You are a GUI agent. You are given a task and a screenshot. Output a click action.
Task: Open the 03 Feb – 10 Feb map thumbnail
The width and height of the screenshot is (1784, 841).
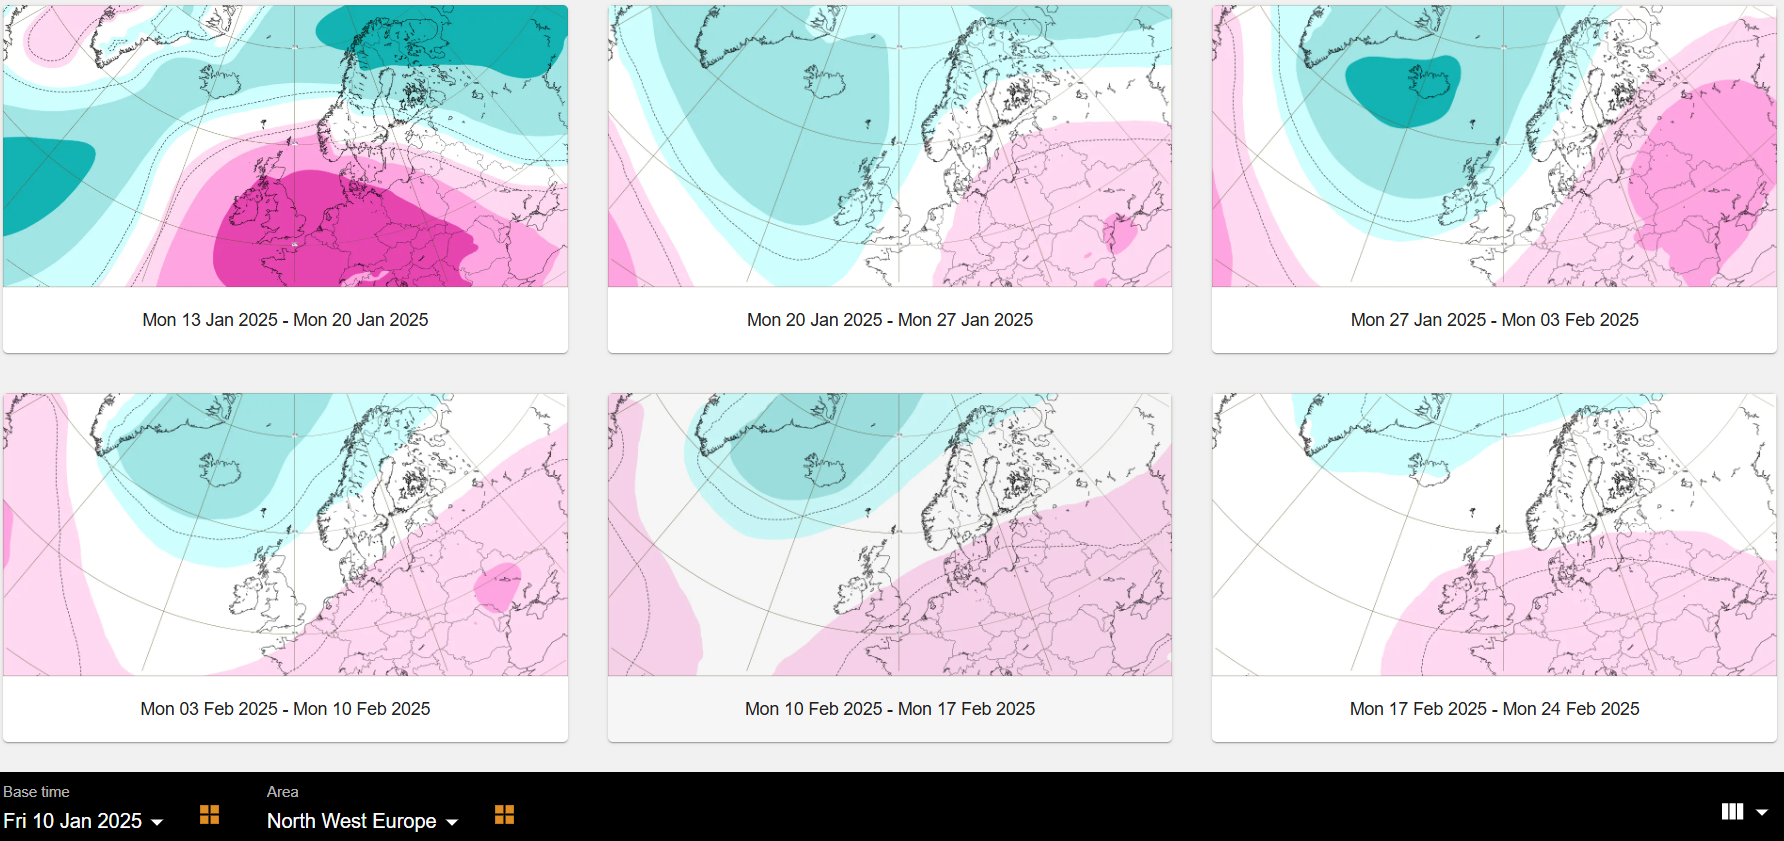(285, 534)
